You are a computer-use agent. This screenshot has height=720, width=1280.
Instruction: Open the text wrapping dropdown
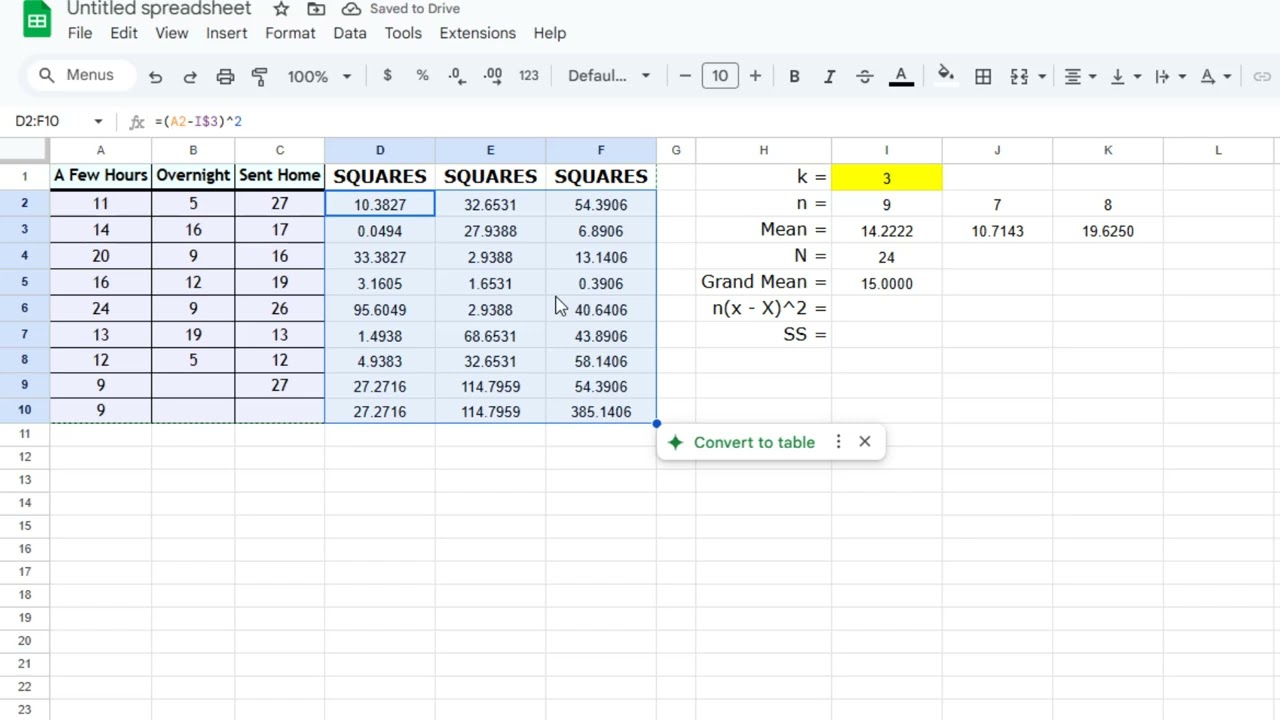(1169, 76)
